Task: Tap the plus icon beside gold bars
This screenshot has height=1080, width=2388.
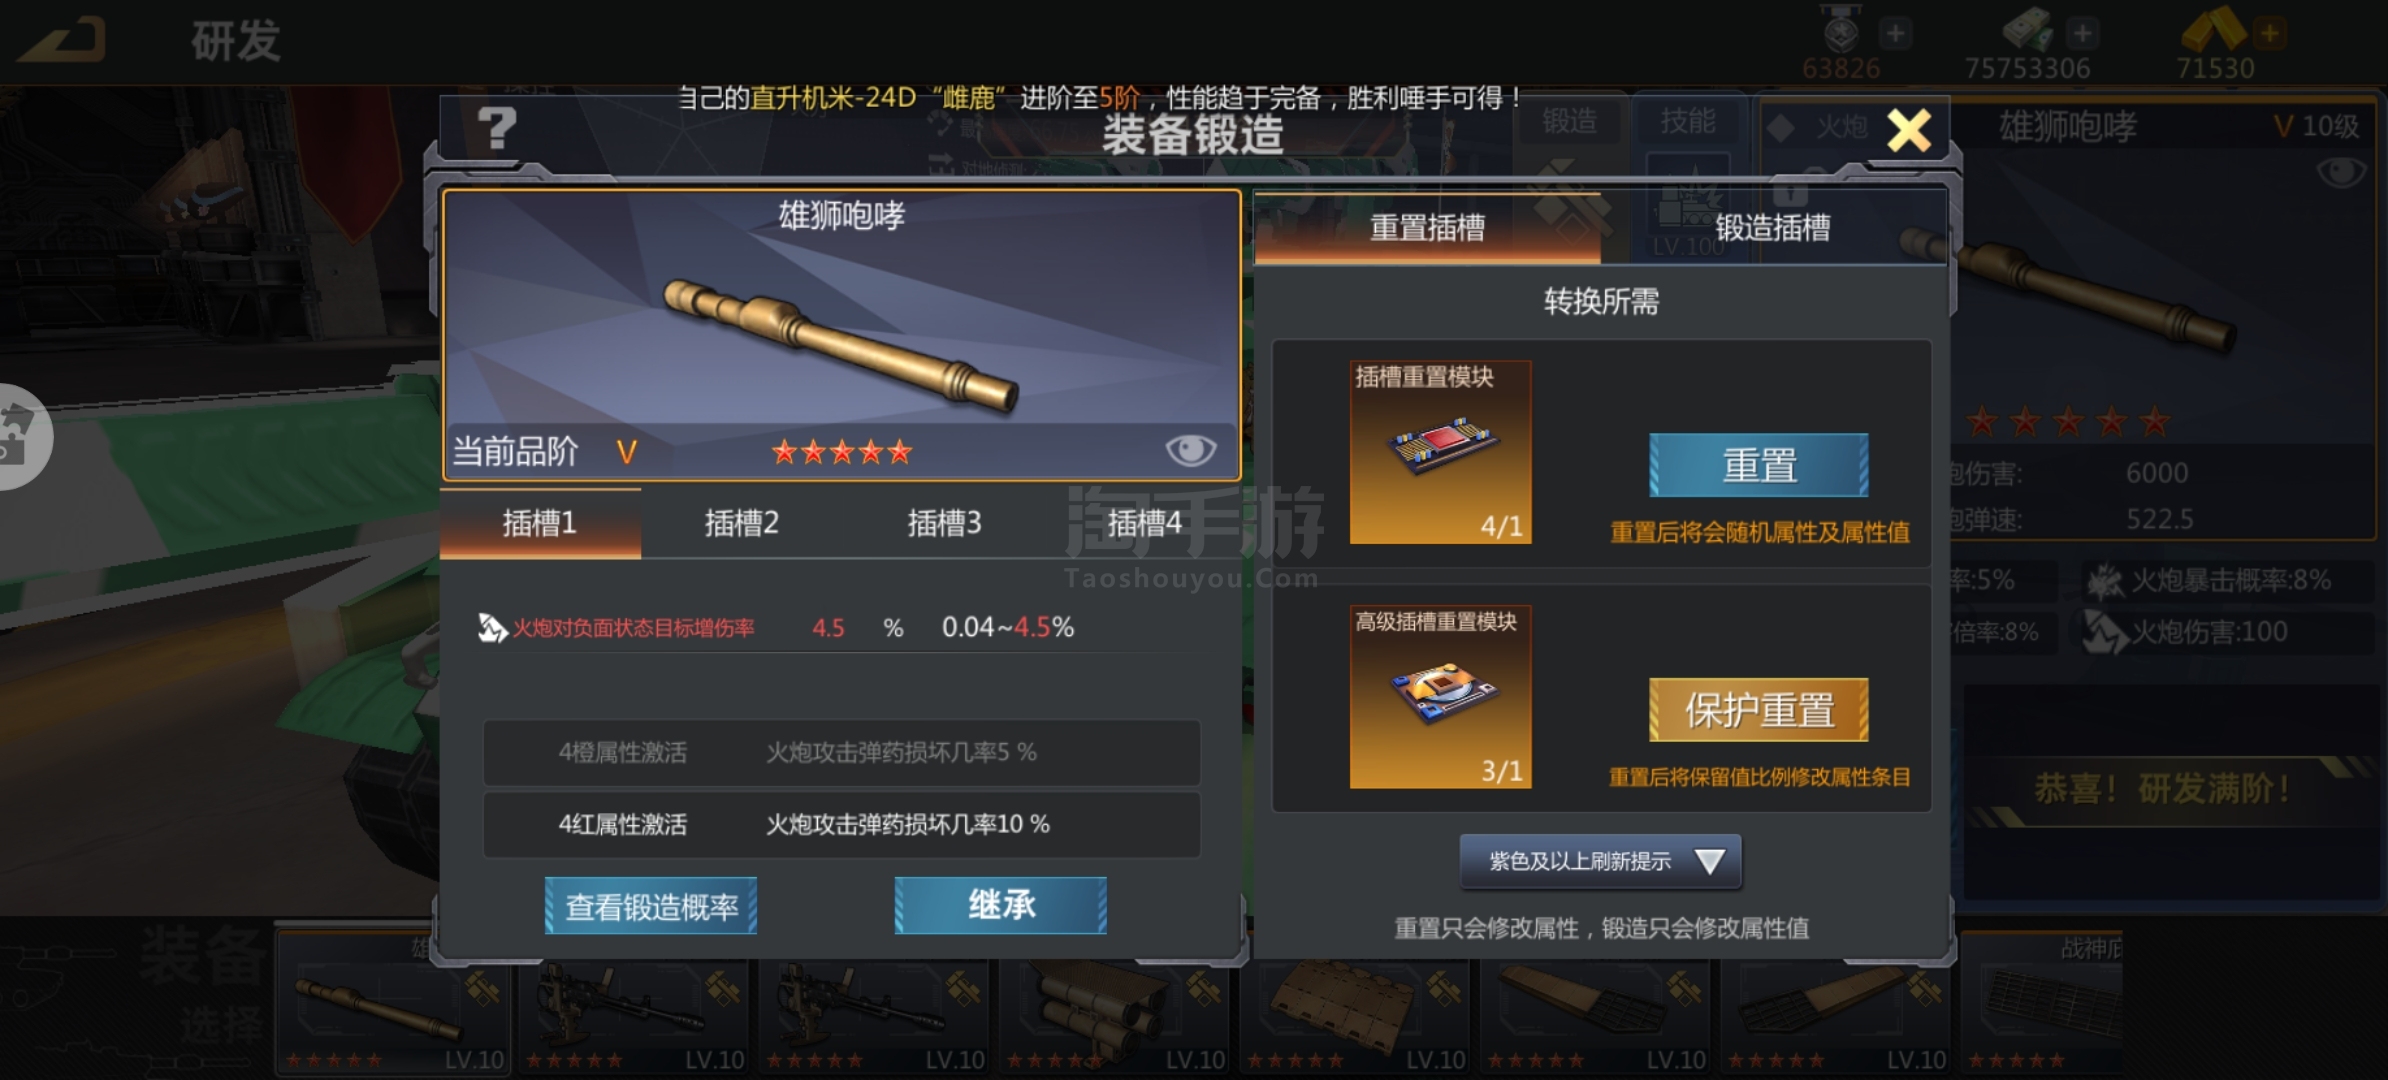Action: 2269,33
